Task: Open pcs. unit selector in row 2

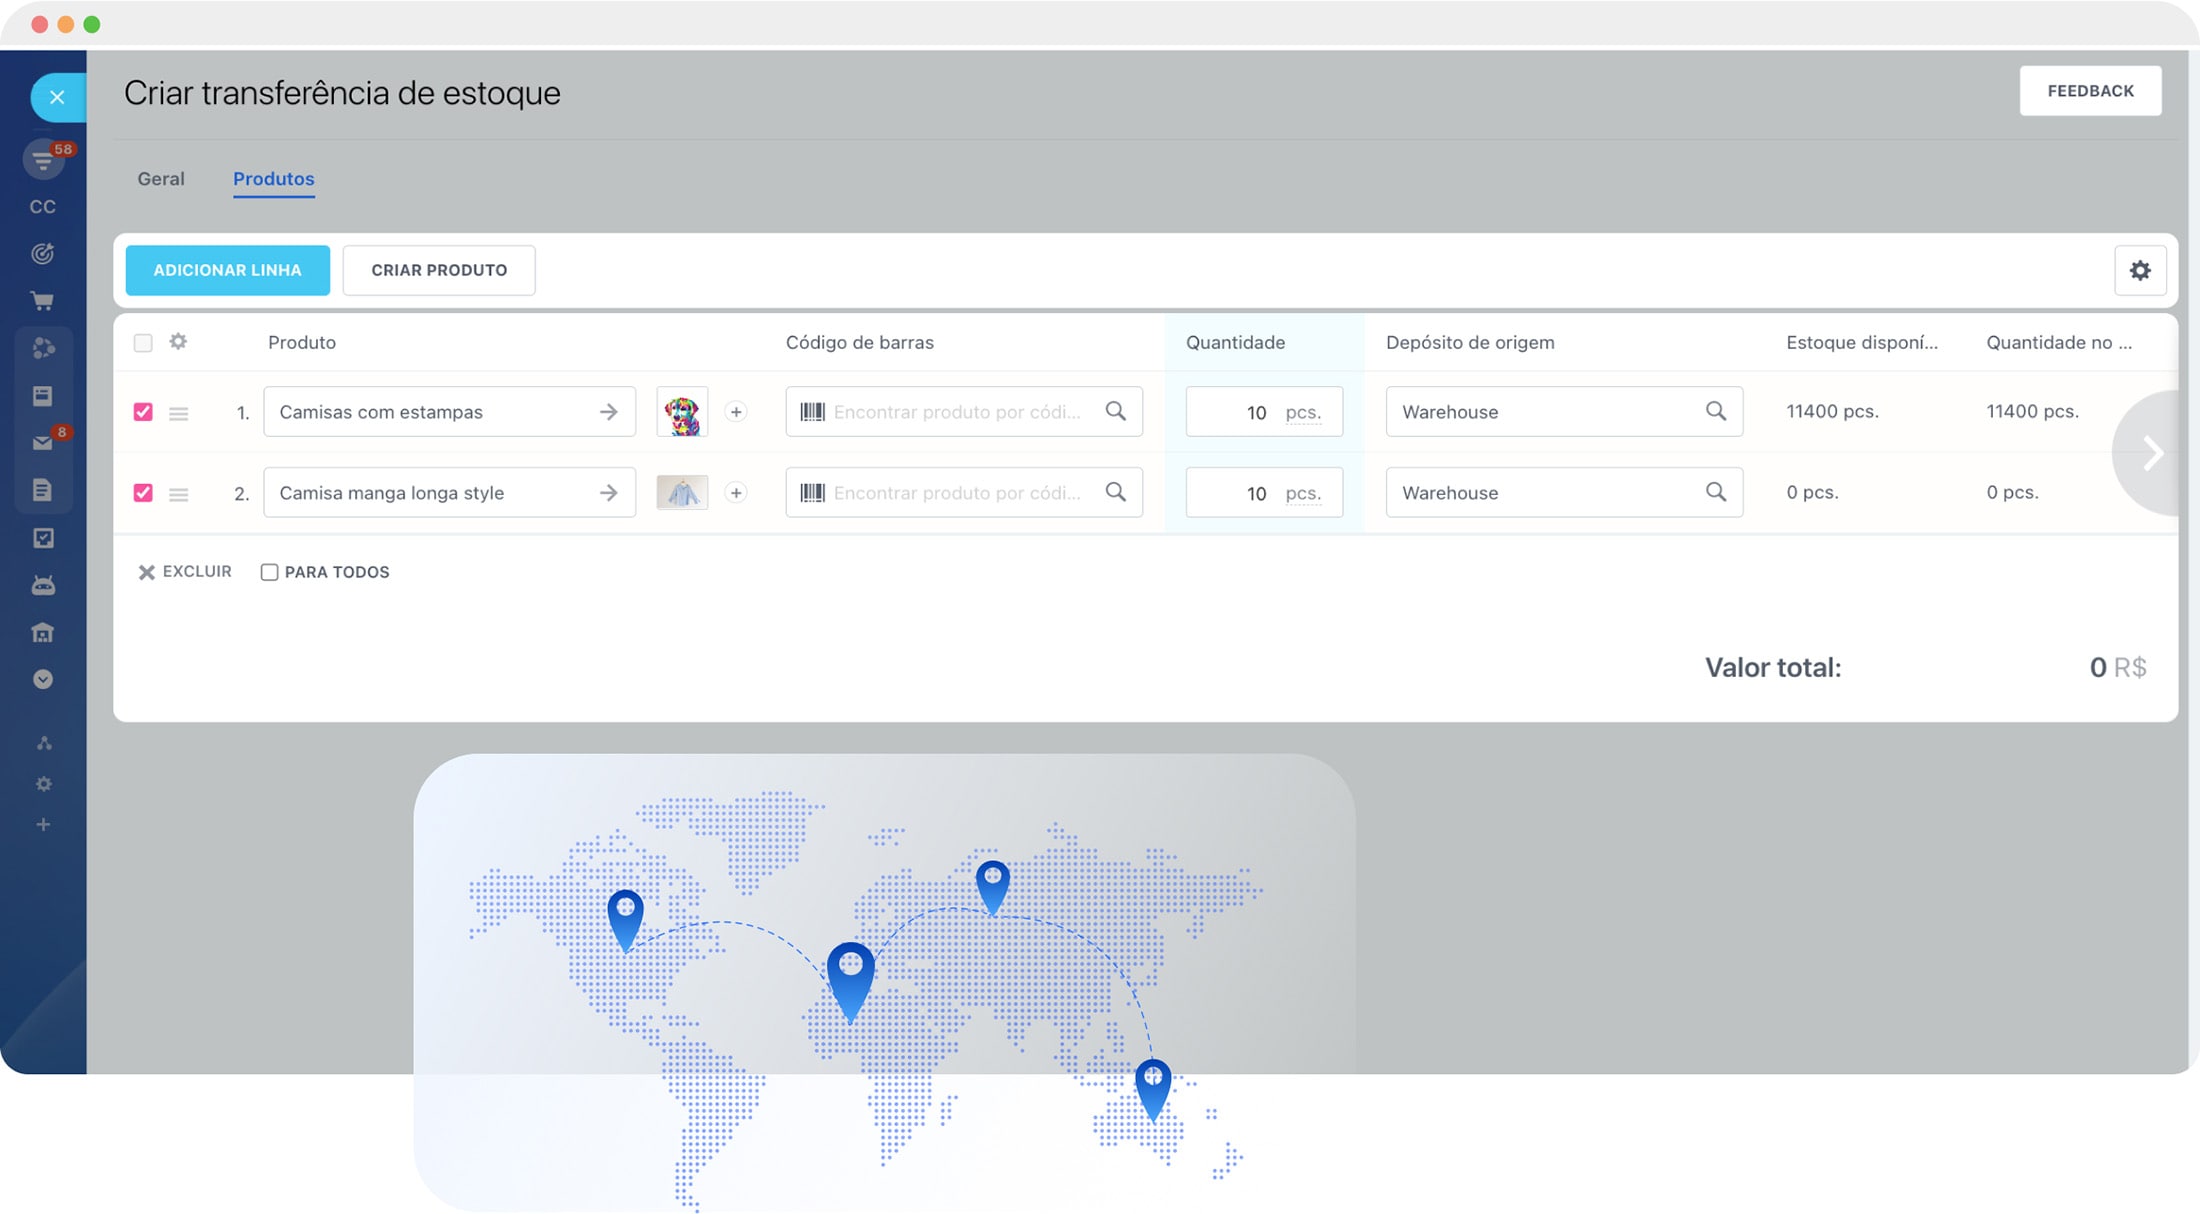Action: 1302,493
